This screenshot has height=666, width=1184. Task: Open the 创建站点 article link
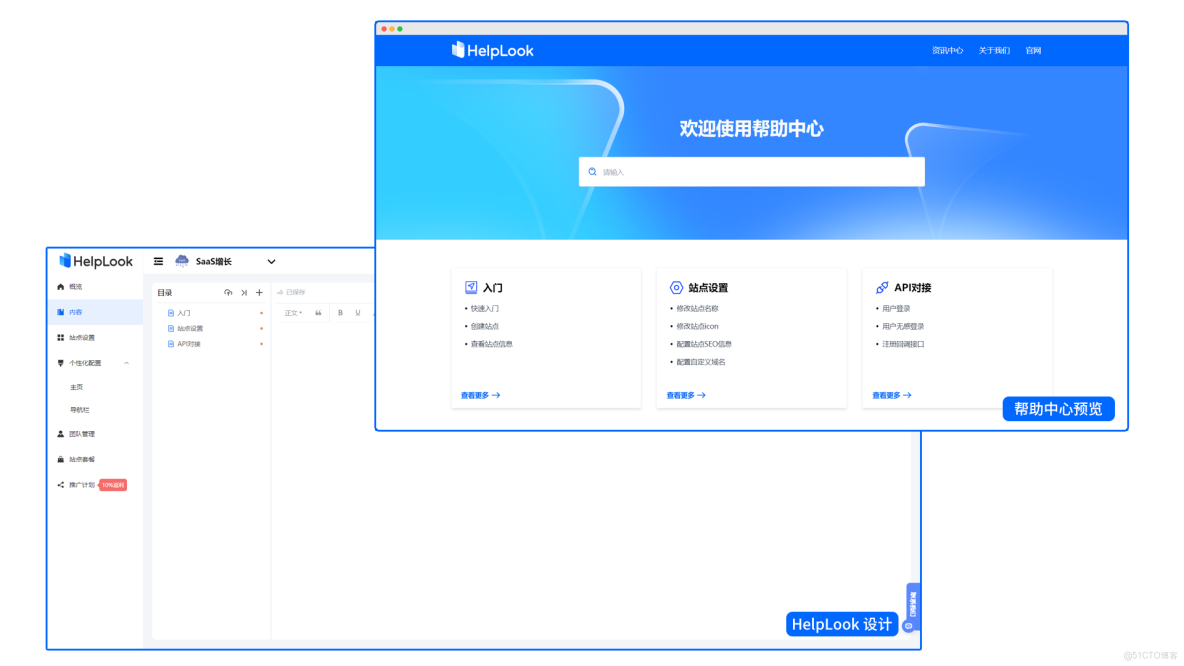pyautogui.click(x=484, y=326)
